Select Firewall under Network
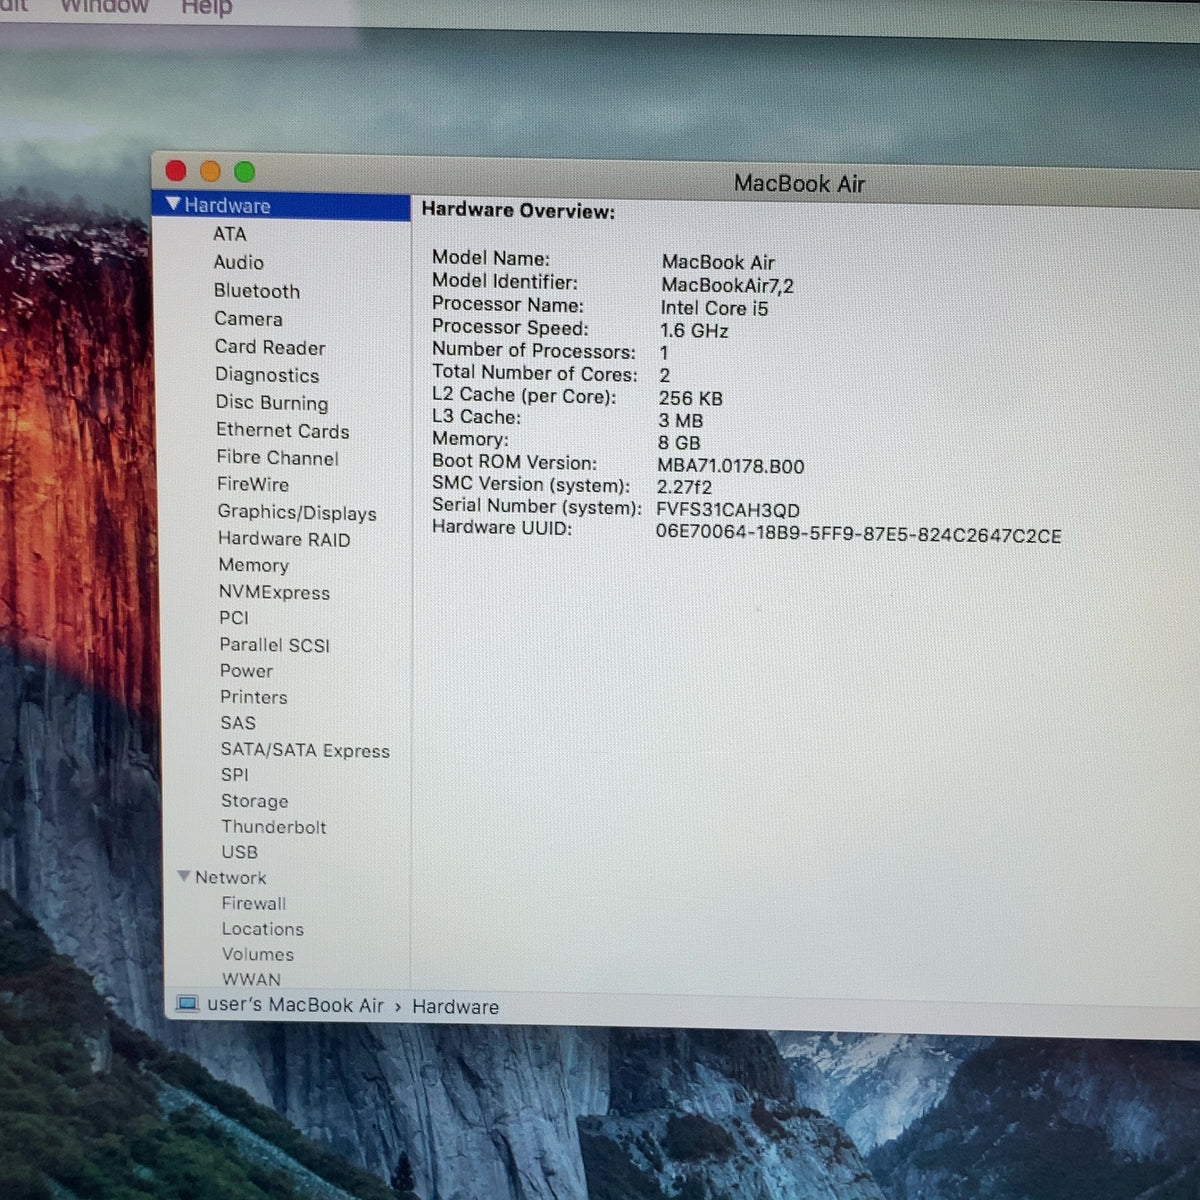1200x1200 pixels. 253,903
